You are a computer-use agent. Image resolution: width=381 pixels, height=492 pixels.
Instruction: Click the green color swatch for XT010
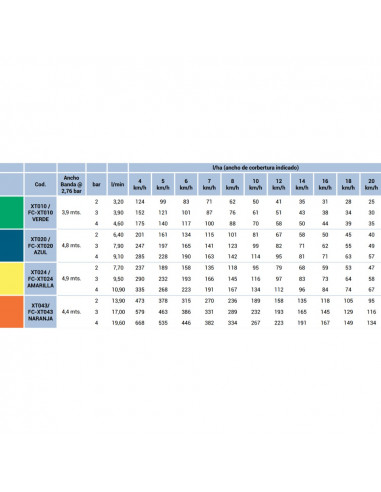[x=12, y=212]
